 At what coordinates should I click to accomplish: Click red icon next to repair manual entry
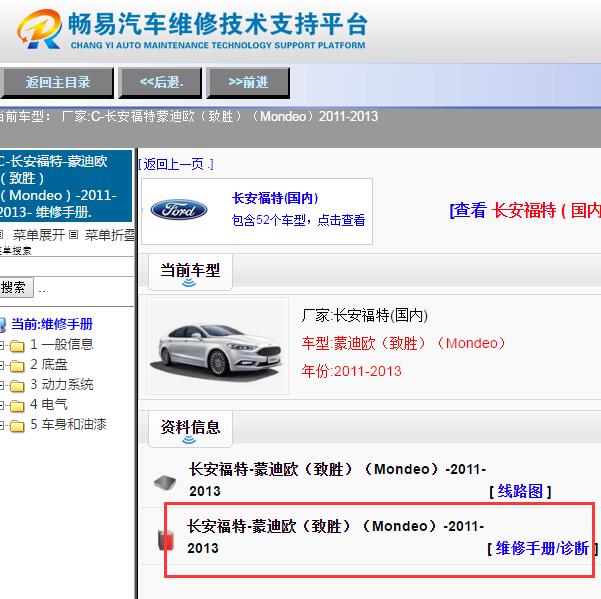(166, 540)
